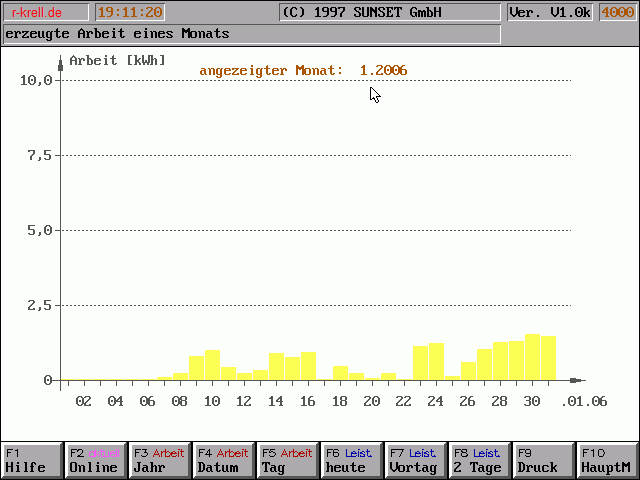640x480 pixels.
Task: Select the F7 Vortag button
Action: (x=415, y=460)
